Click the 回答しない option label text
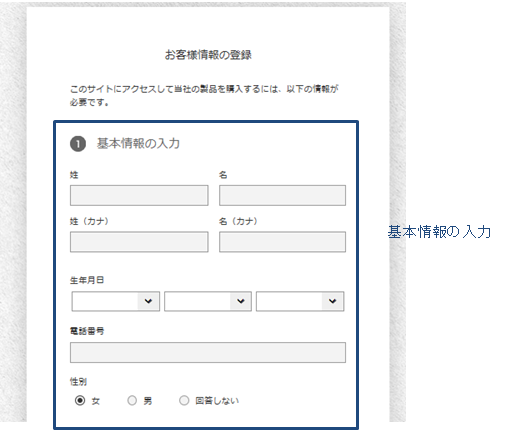 [217, 401]
